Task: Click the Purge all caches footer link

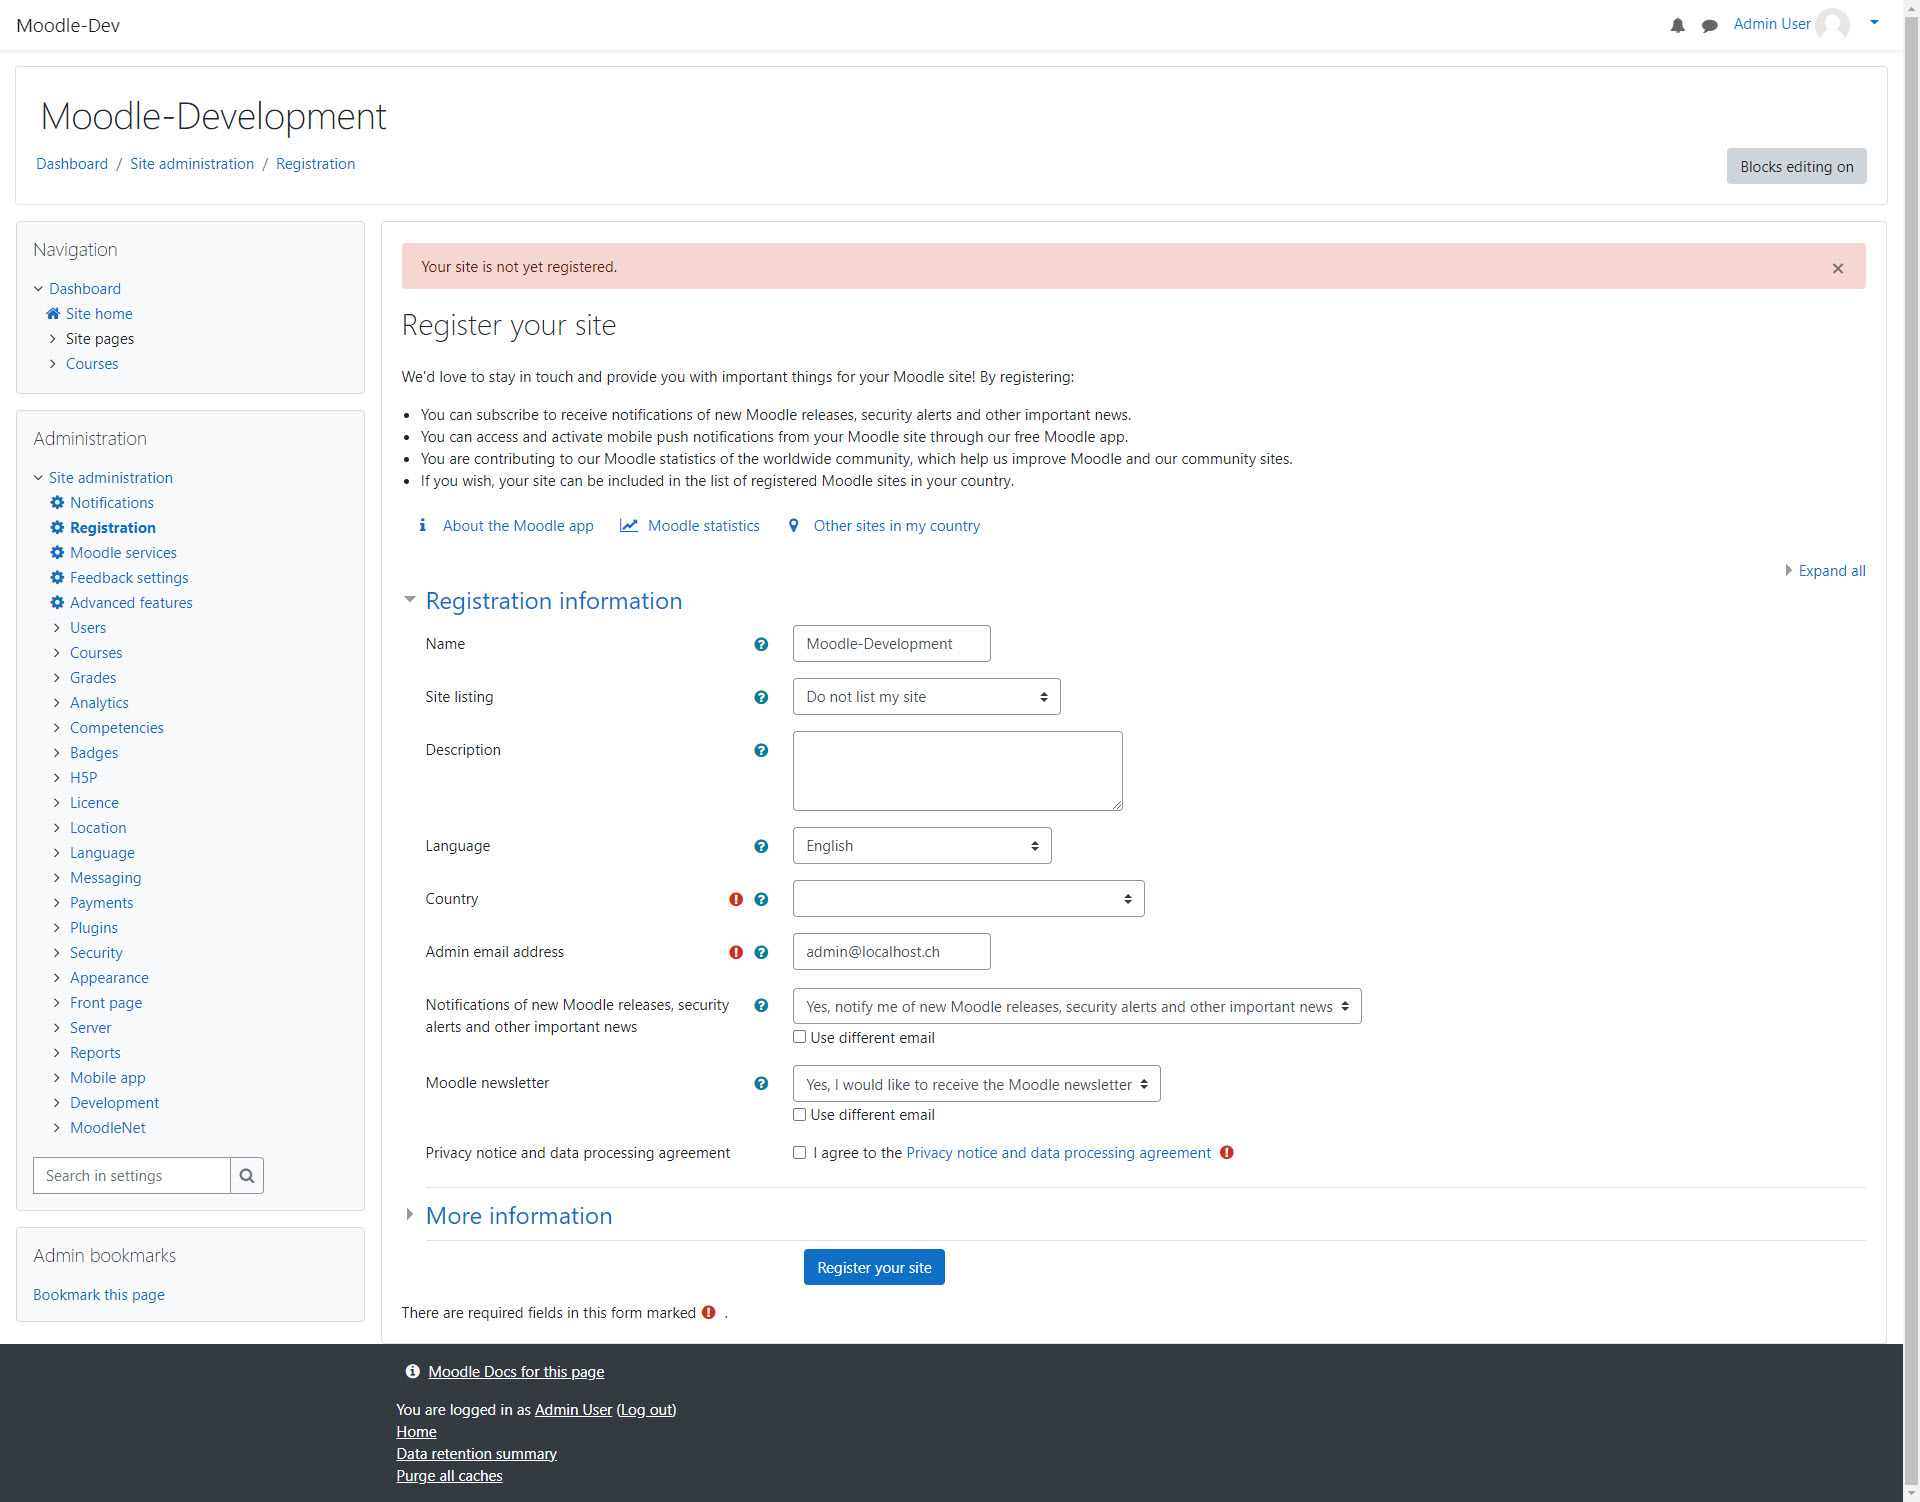Action: pos(449,1476)
